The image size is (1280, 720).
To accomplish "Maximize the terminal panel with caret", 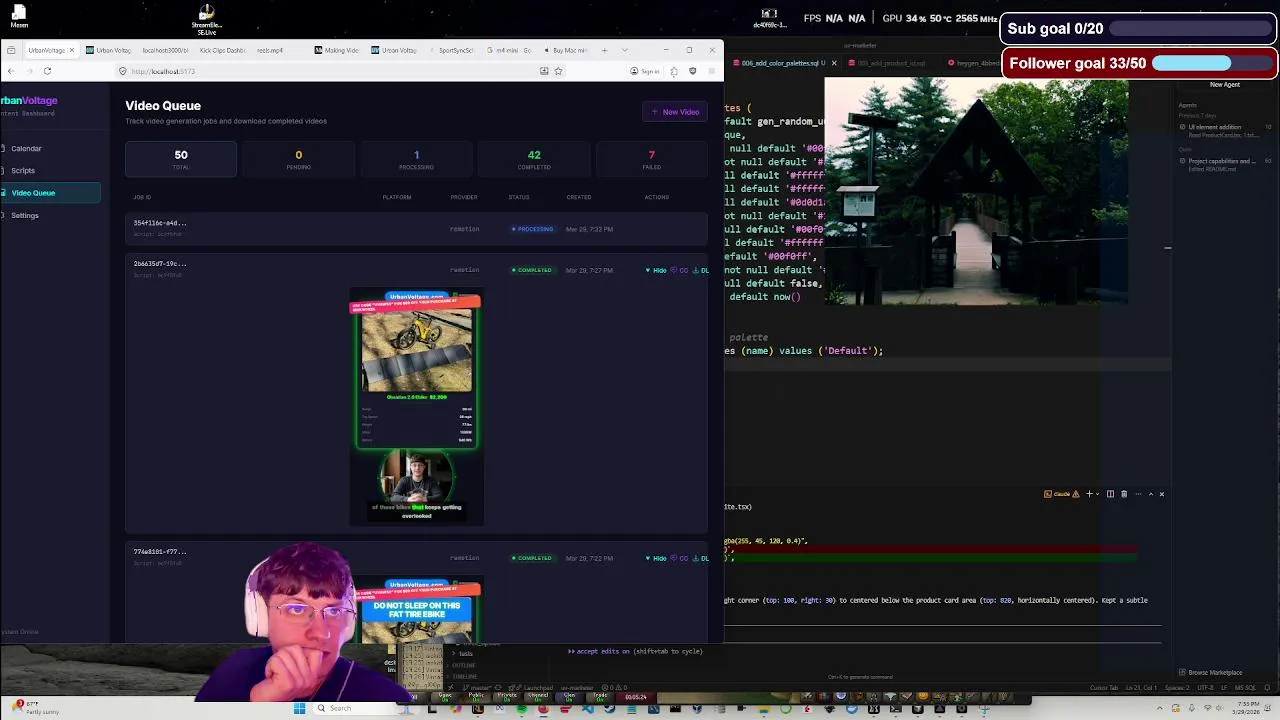I will point(1150,494).
